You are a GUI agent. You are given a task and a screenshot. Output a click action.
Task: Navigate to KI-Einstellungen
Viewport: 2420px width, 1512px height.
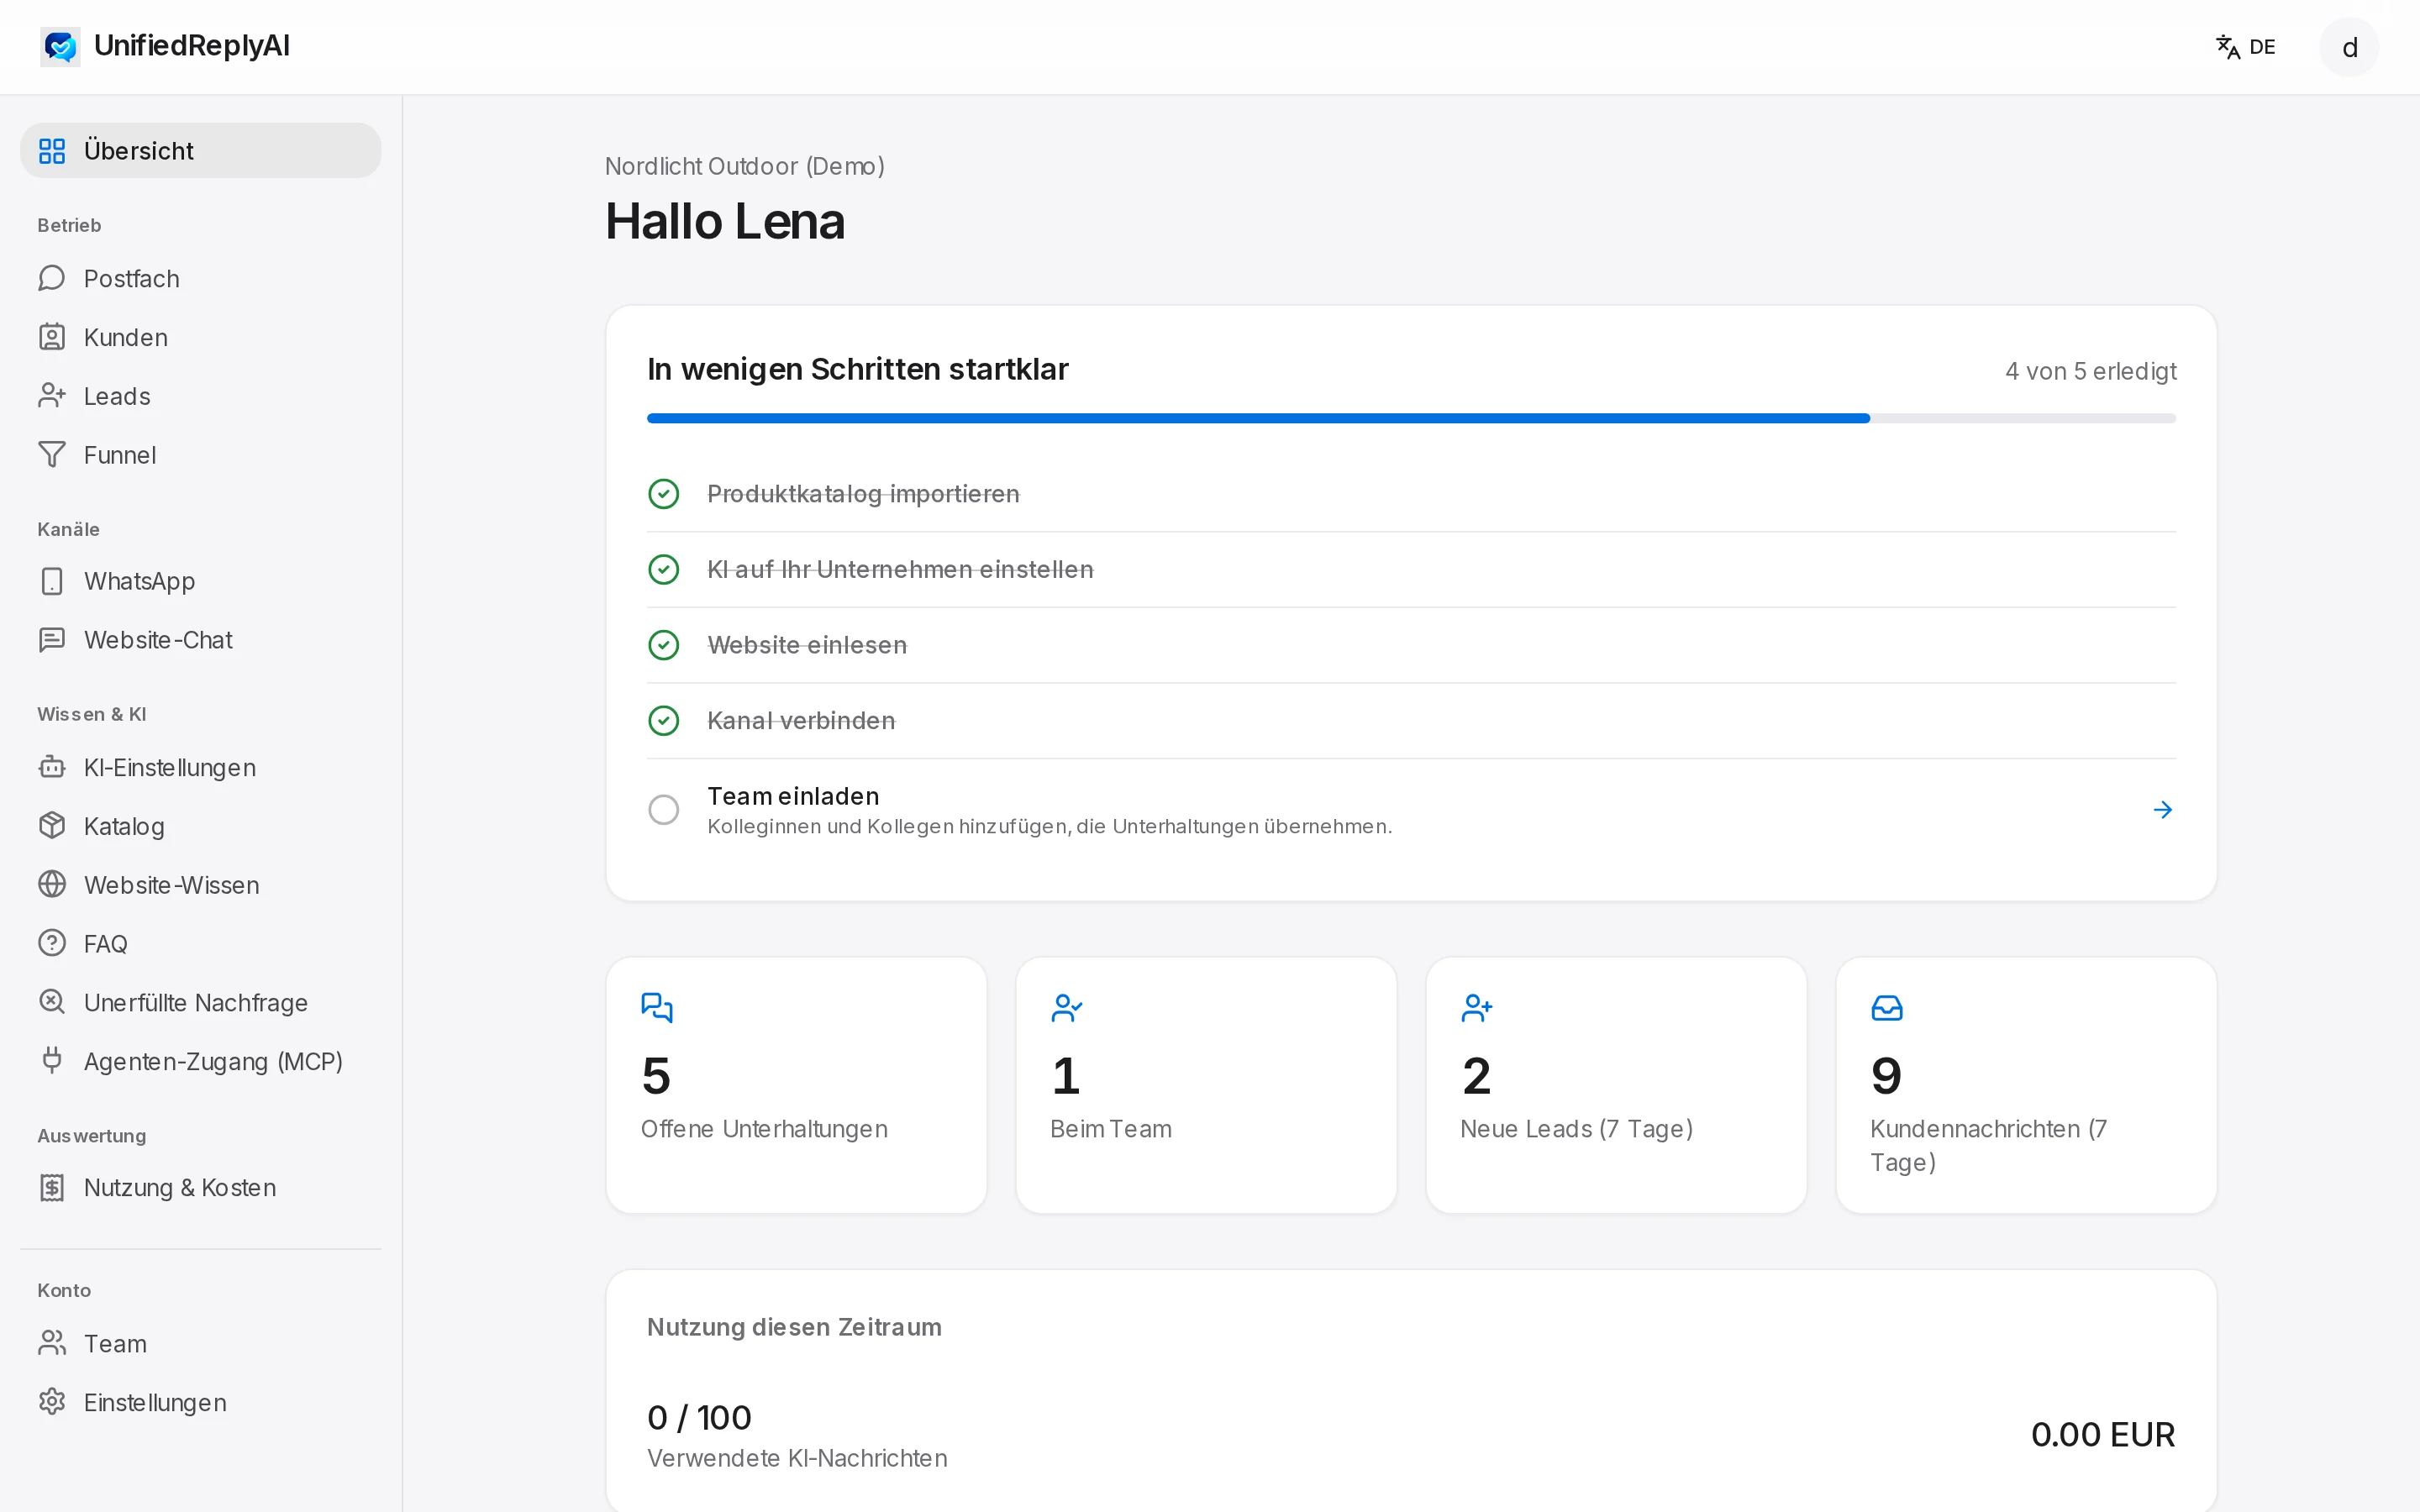tap(200, 767)
